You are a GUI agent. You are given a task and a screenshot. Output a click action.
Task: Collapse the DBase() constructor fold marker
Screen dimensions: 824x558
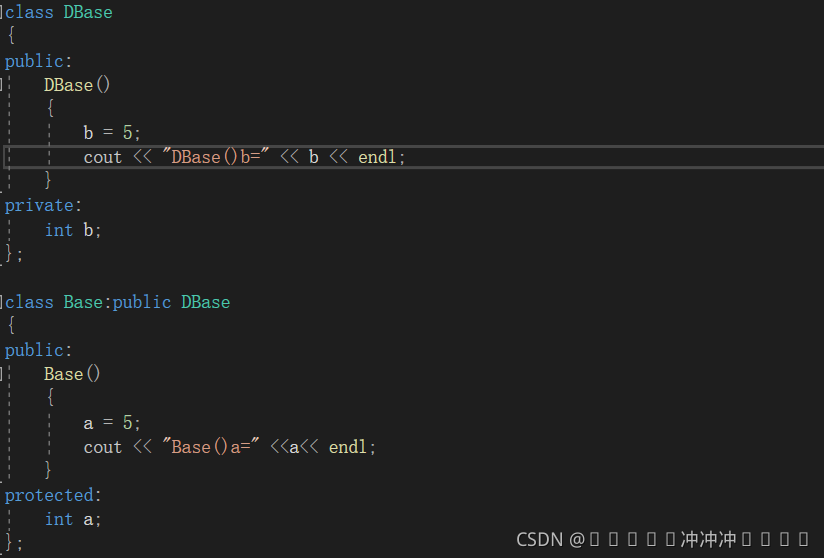pyautogui.click(x=2, y=85)
